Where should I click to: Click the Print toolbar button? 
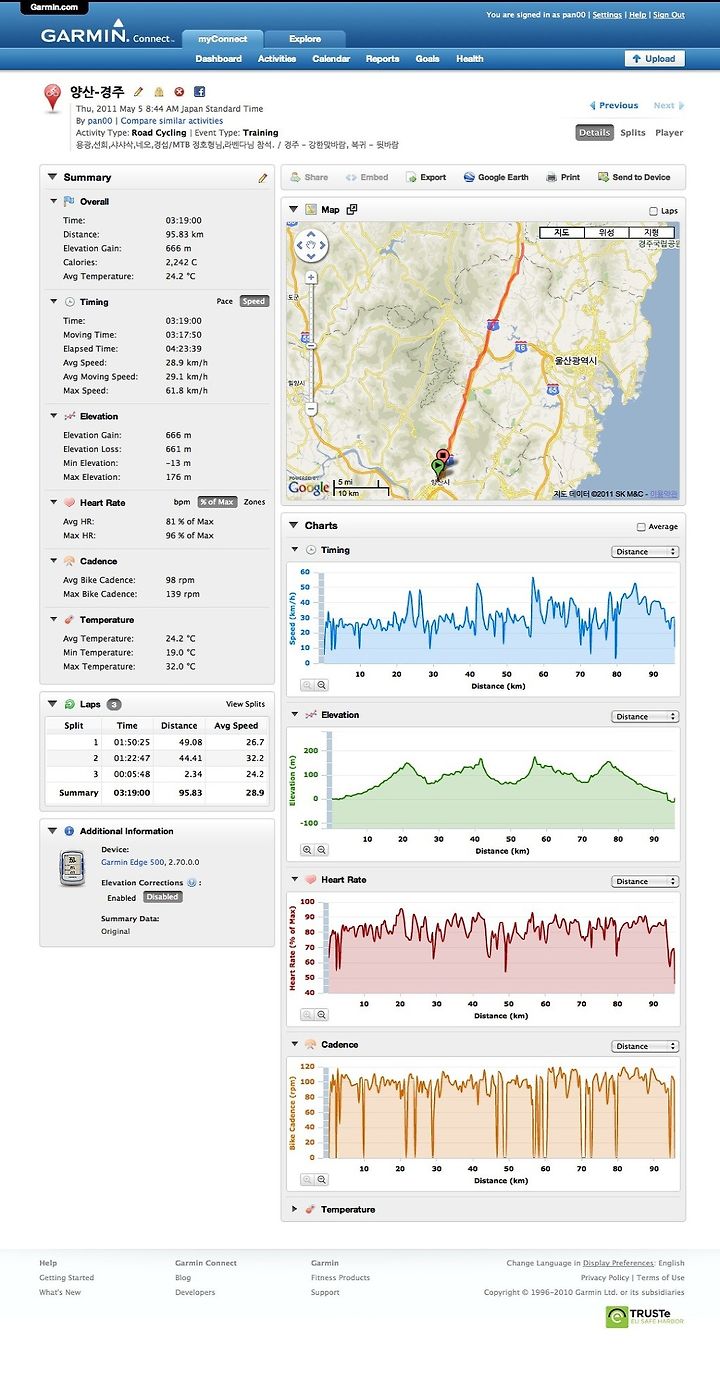click(x=563, y=177)
